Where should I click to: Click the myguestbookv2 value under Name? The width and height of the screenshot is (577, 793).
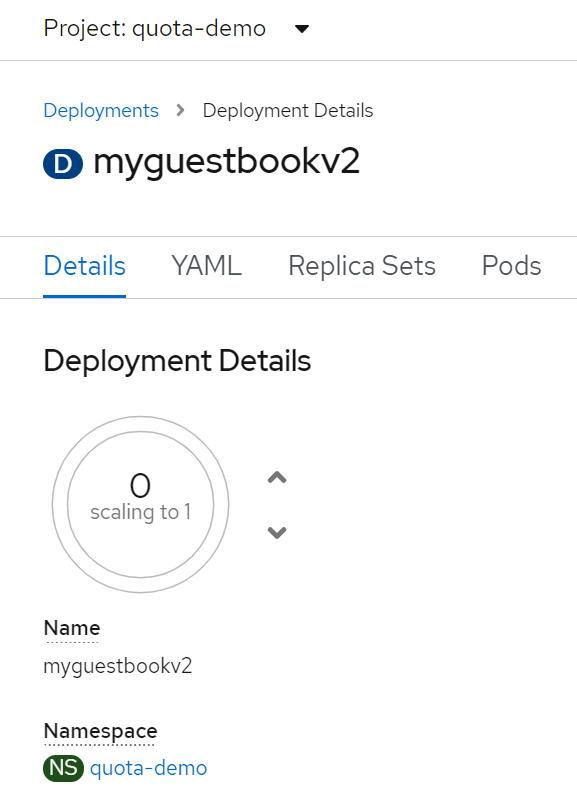(x=118, y=666)
